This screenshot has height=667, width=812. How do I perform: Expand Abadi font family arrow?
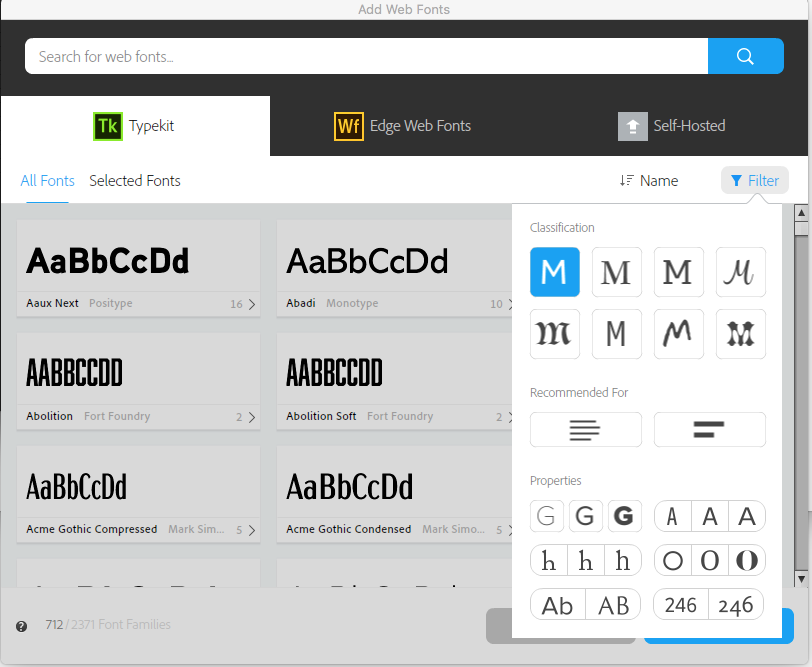click(510, 304)
